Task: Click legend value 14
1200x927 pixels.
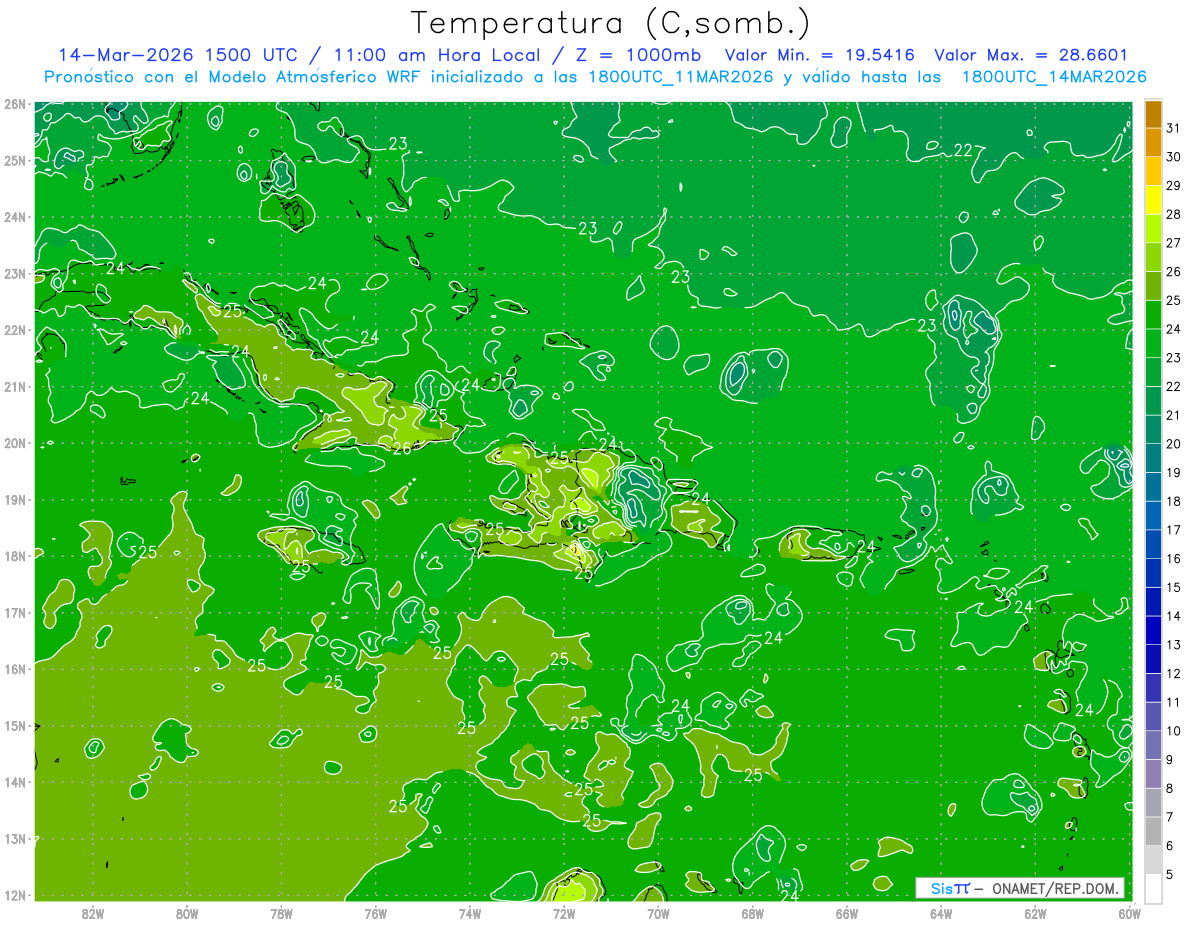Action: tap(1173, 615)
